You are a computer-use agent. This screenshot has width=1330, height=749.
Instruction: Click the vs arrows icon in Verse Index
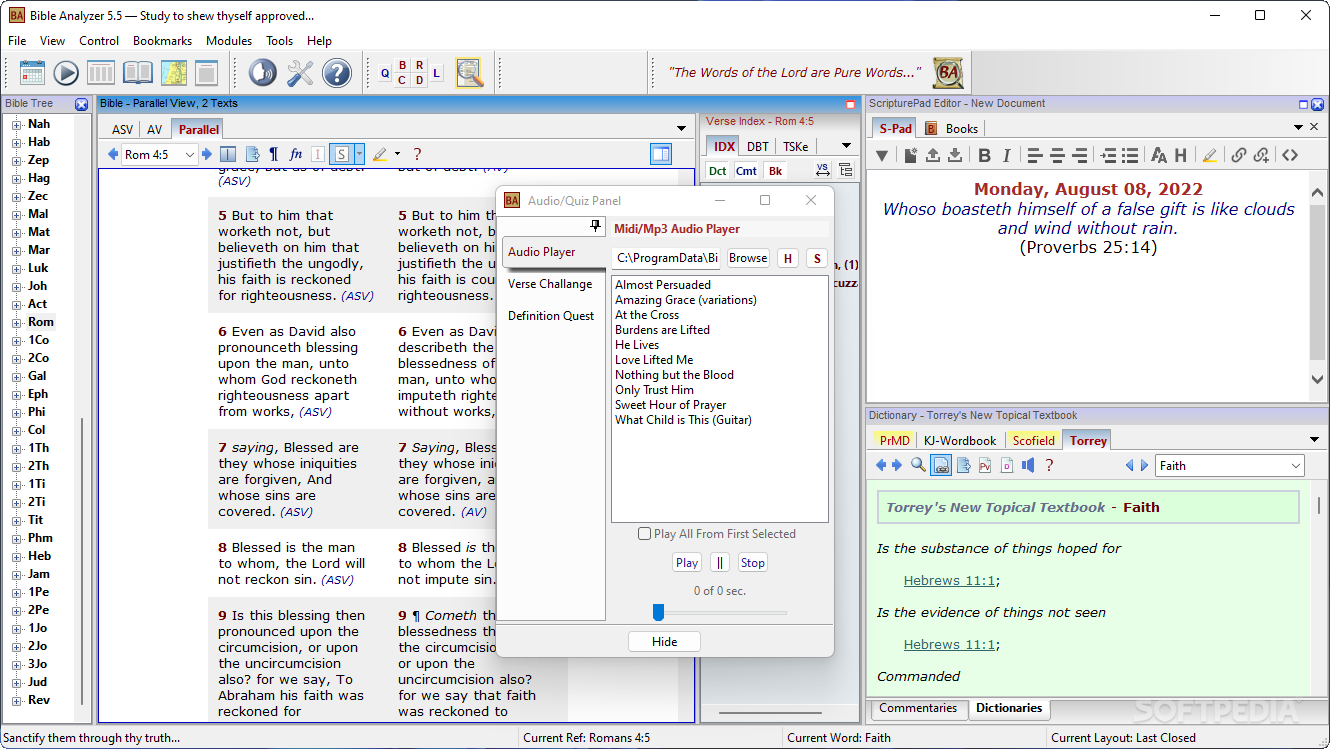coord(822,170)
